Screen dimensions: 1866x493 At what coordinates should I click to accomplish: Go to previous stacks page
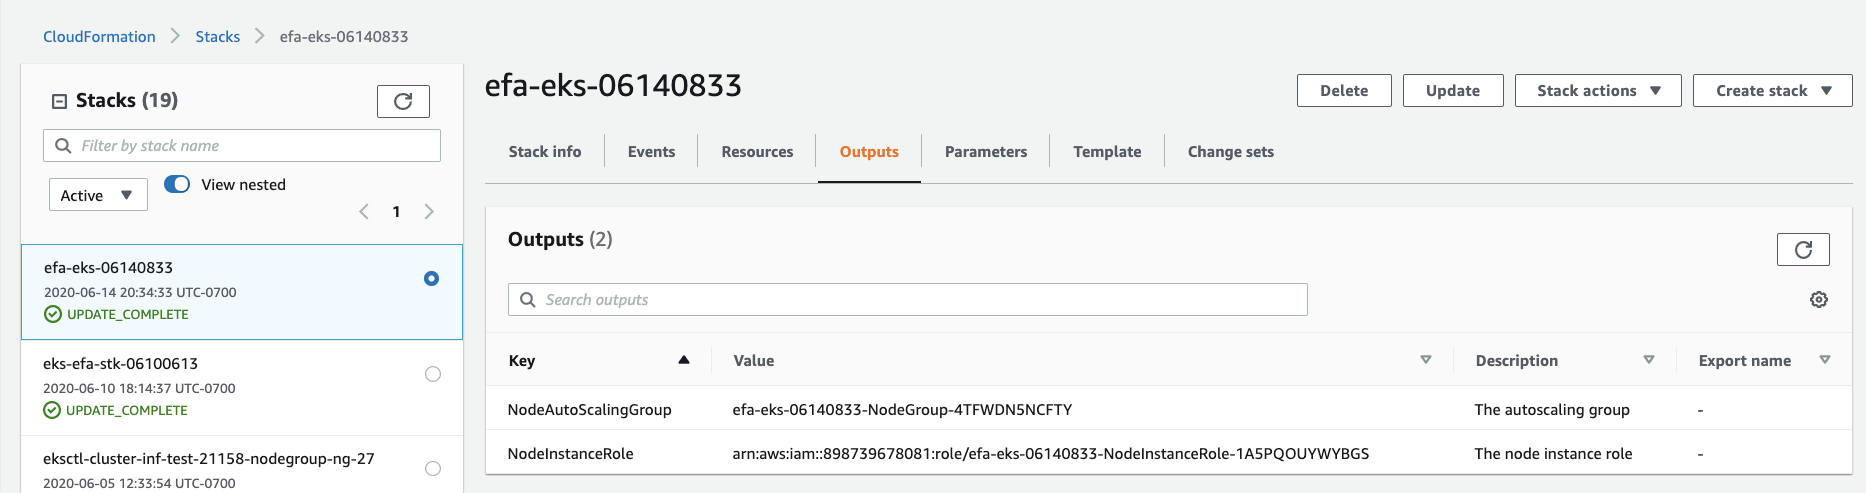click(364, 211)
